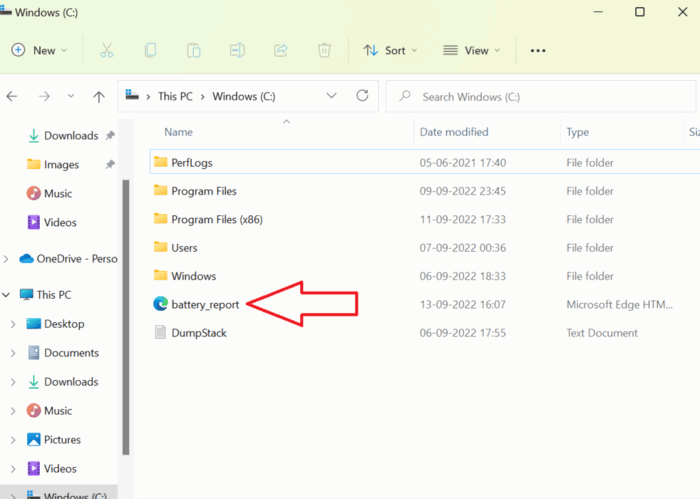Open the New item dropdown

pyautogui.click(x=39, y=50)
